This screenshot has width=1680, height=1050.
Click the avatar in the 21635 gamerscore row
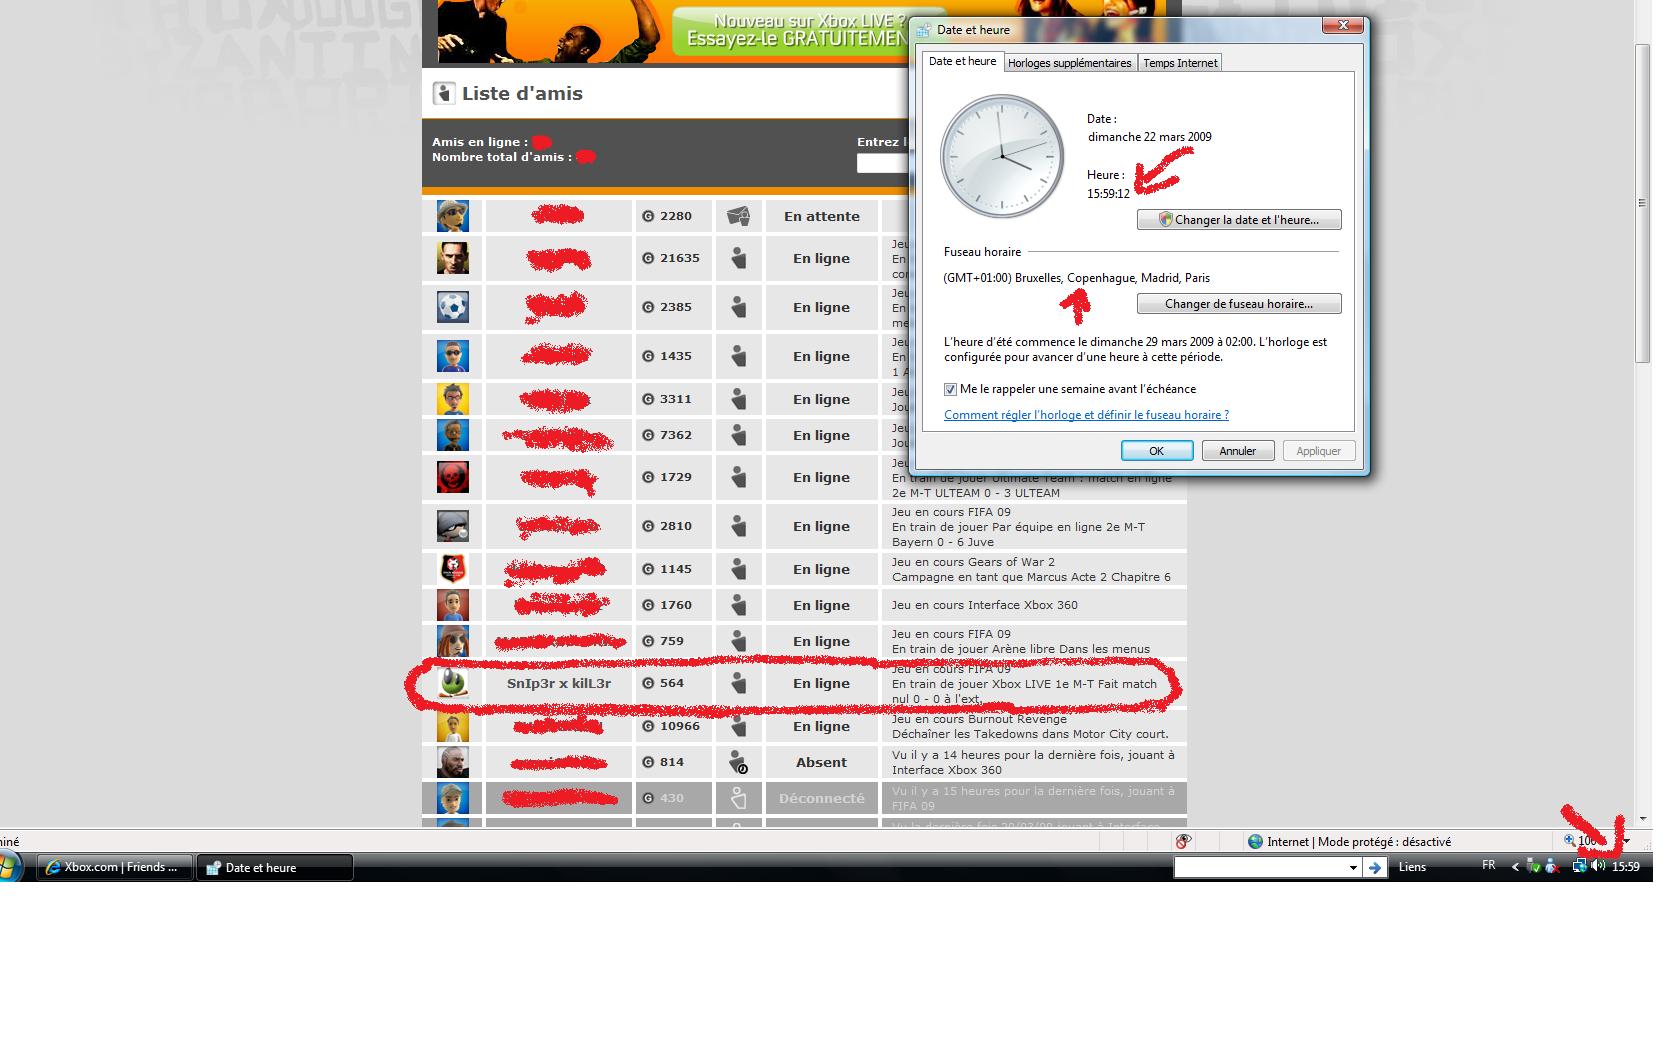453,258
